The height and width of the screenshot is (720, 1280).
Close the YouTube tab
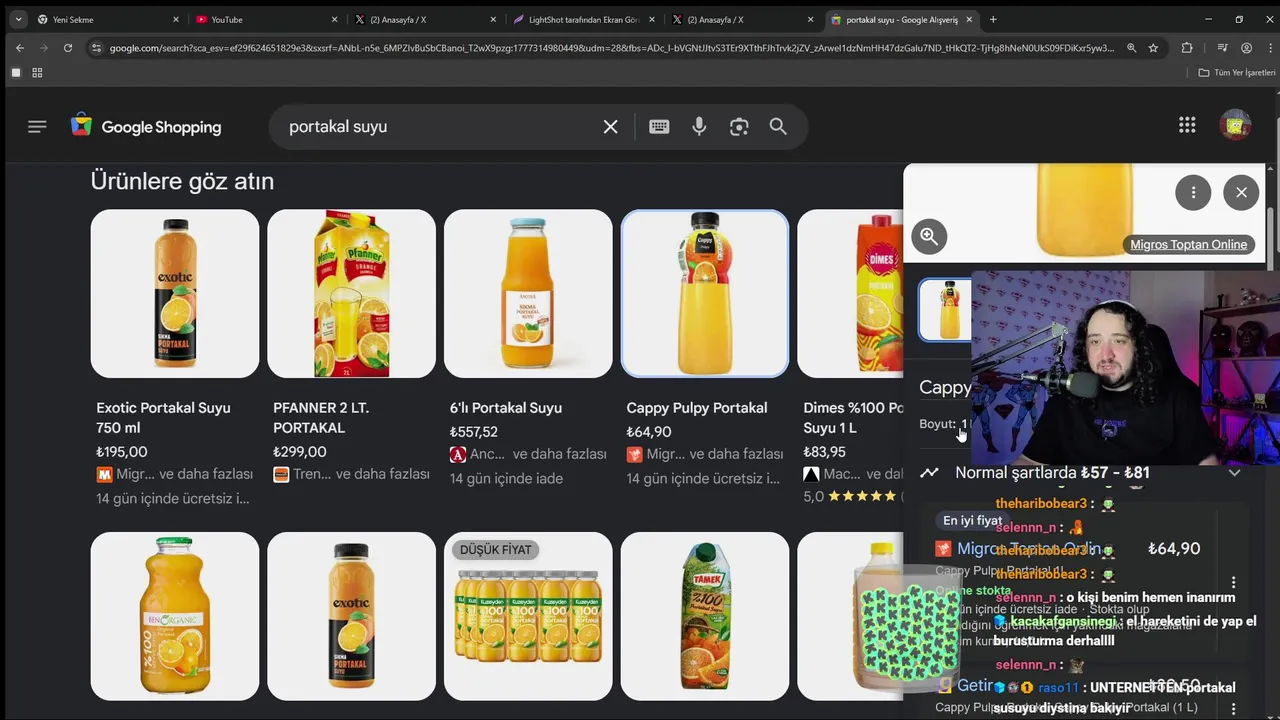(334, 19)
